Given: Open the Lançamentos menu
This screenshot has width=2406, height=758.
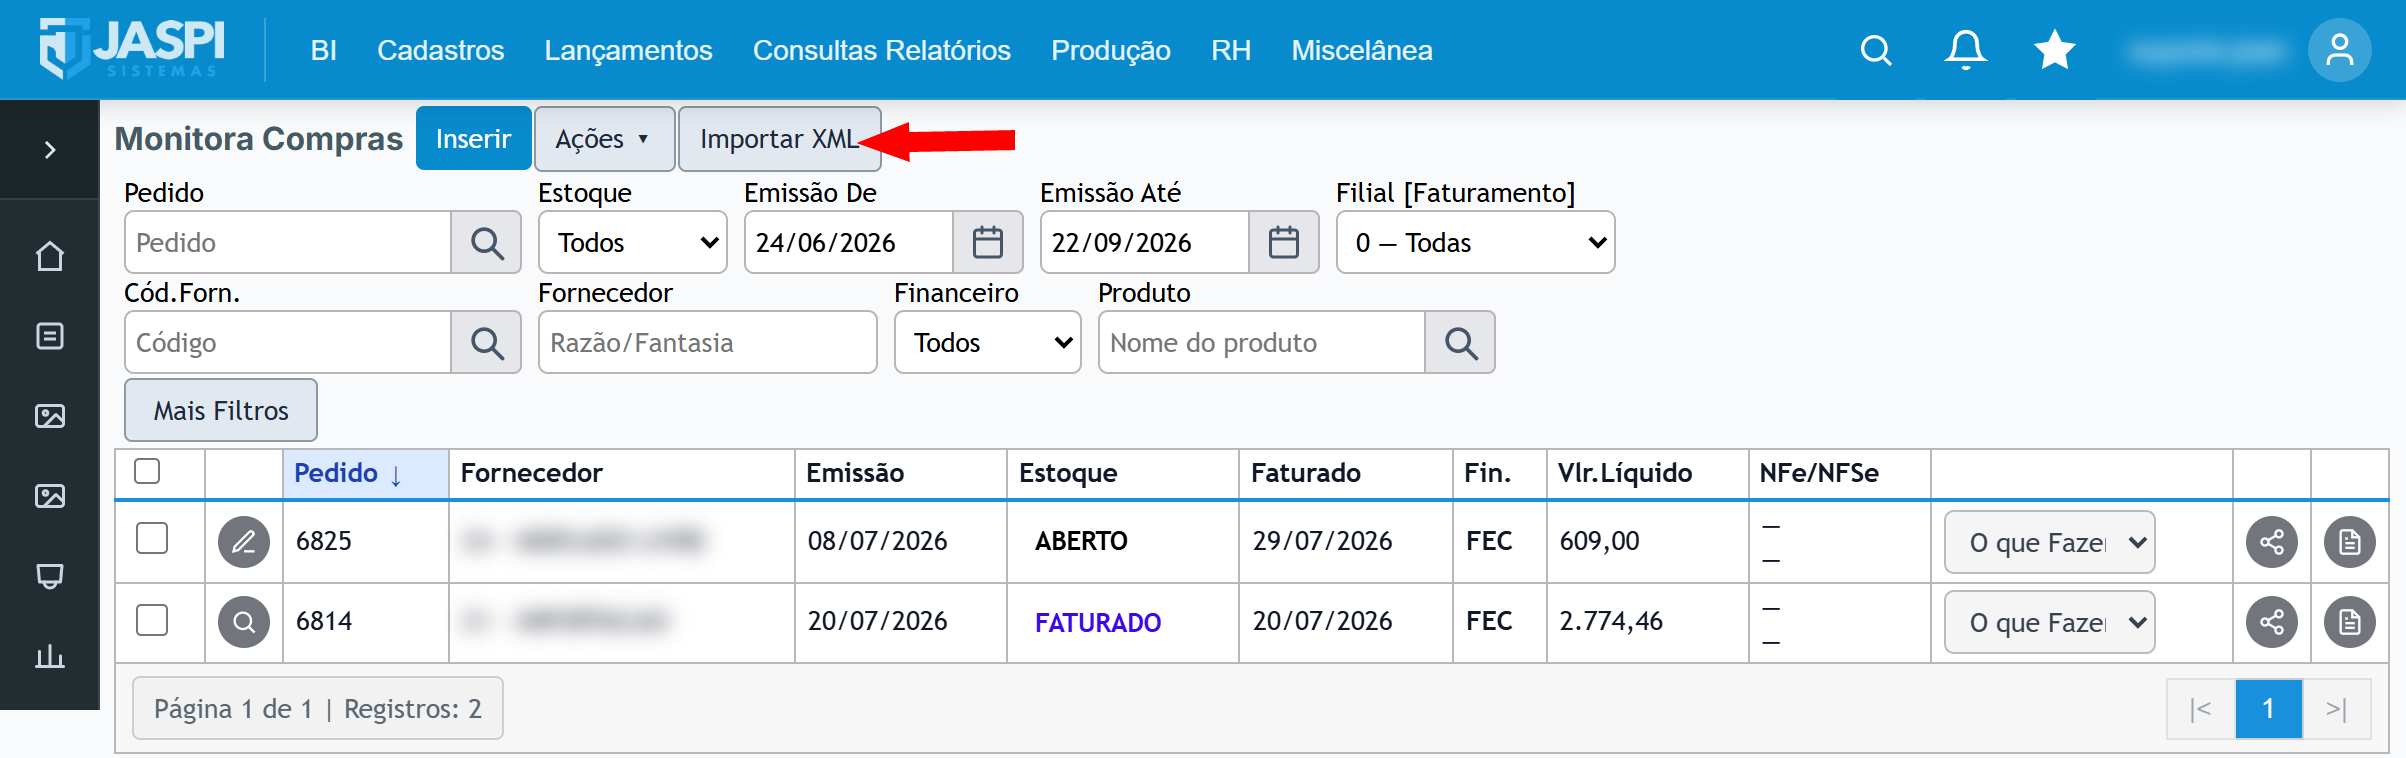Looking at the screenshot, I should coord(629,50).
